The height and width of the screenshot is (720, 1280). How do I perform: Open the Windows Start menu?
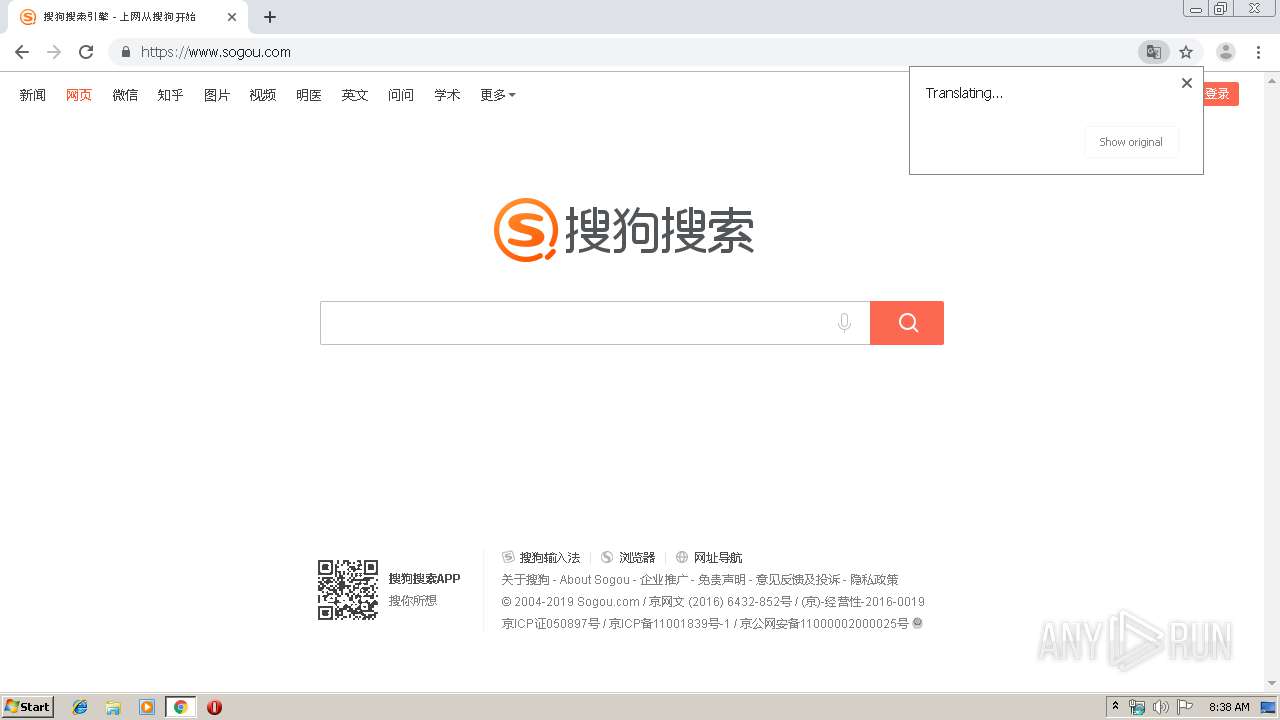pyautogui.click(x=28, y=707)
